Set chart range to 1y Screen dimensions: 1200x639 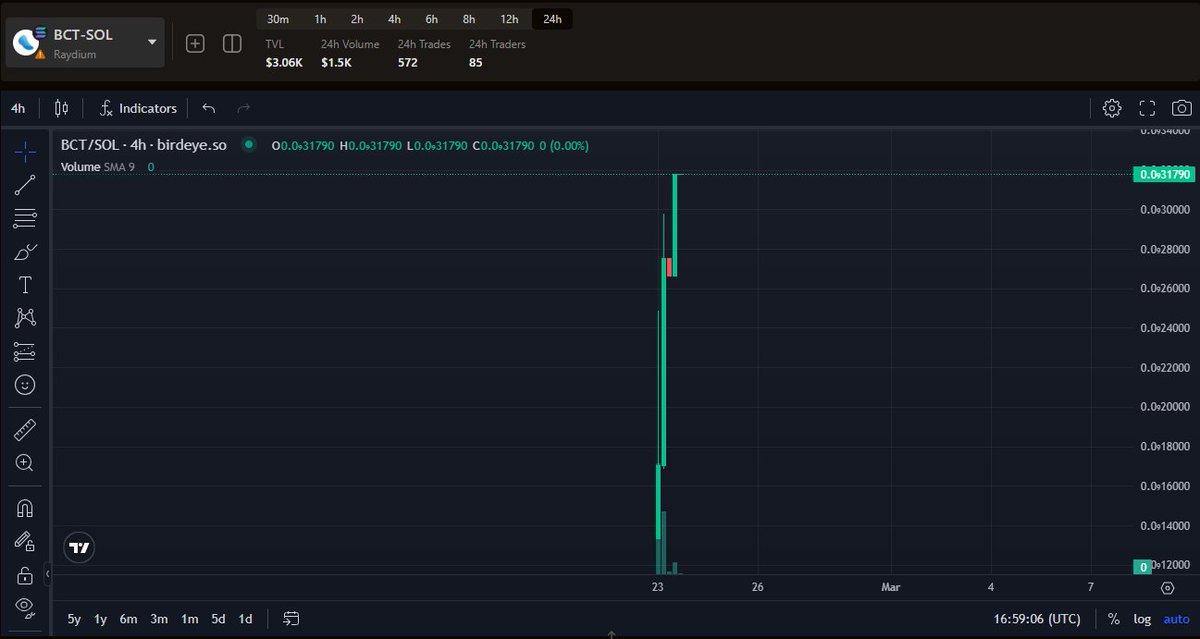click(x=100, y=619)
